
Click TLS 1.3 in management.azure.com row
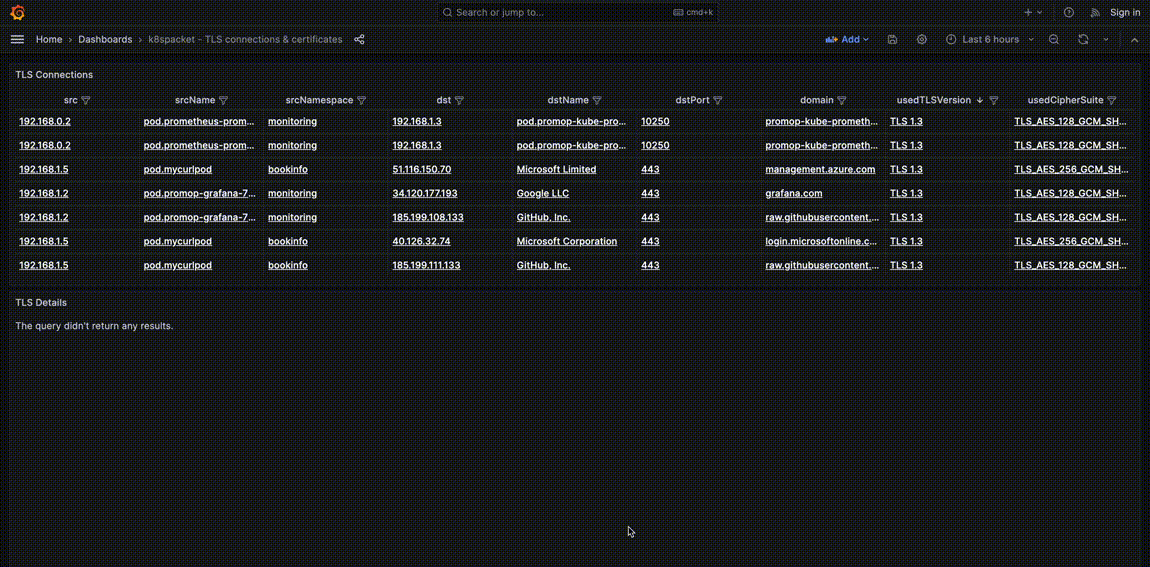(906, 169)
